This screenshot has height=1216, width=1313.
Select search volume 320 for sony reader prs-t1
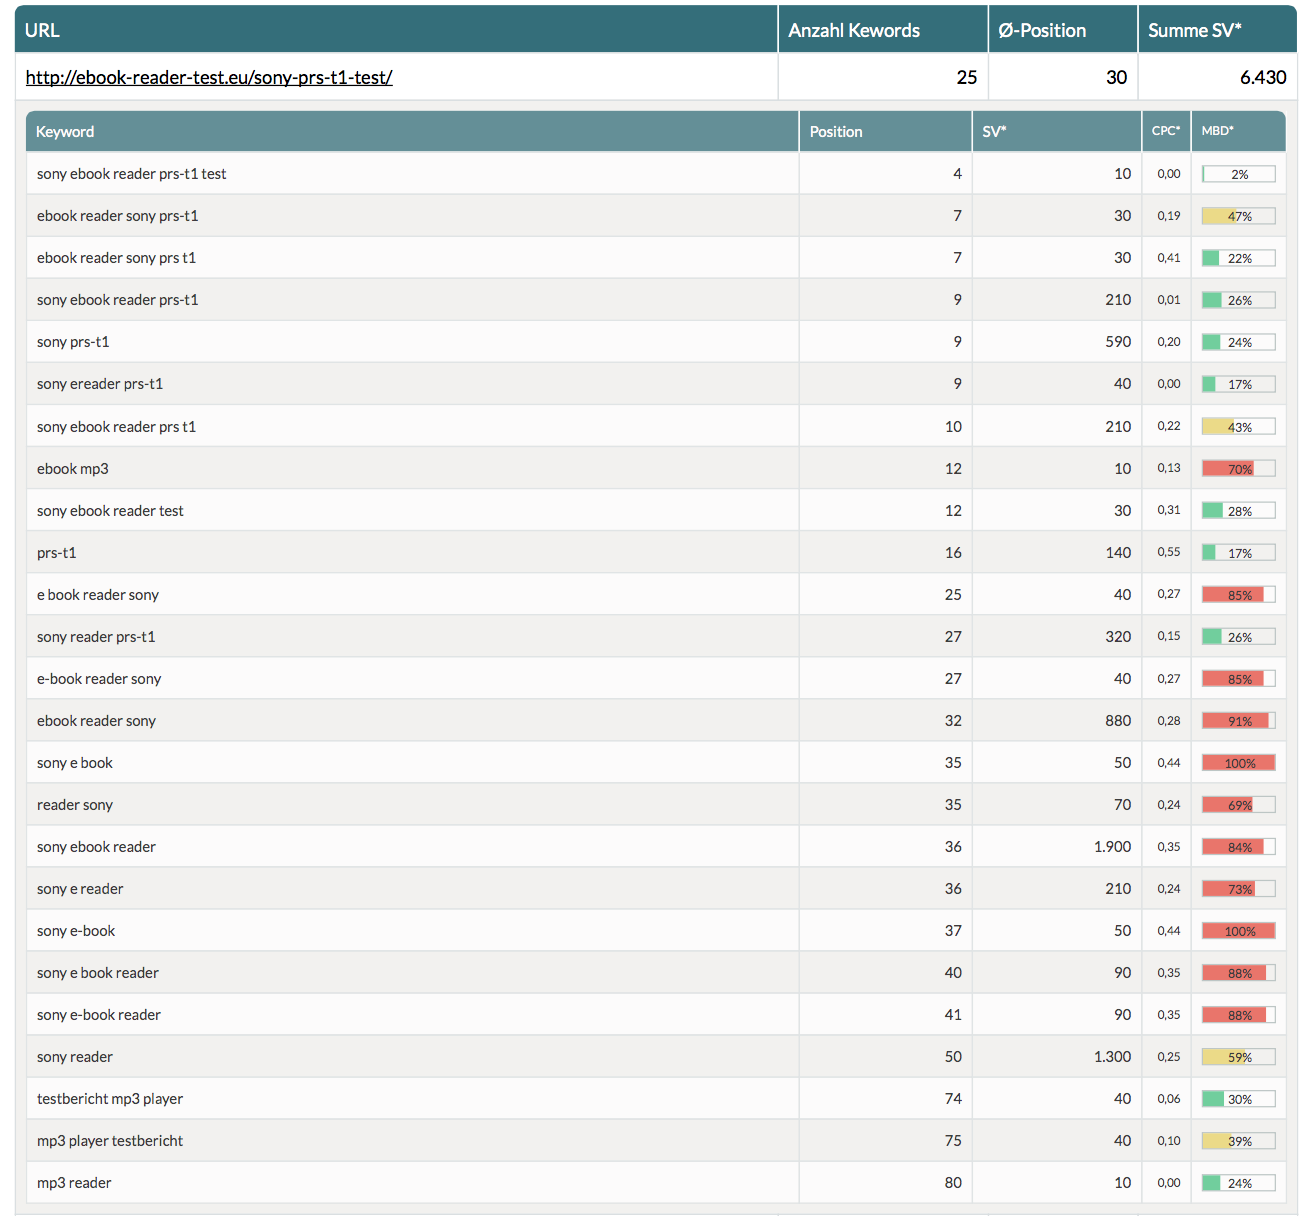click(x=1118, y=636)
